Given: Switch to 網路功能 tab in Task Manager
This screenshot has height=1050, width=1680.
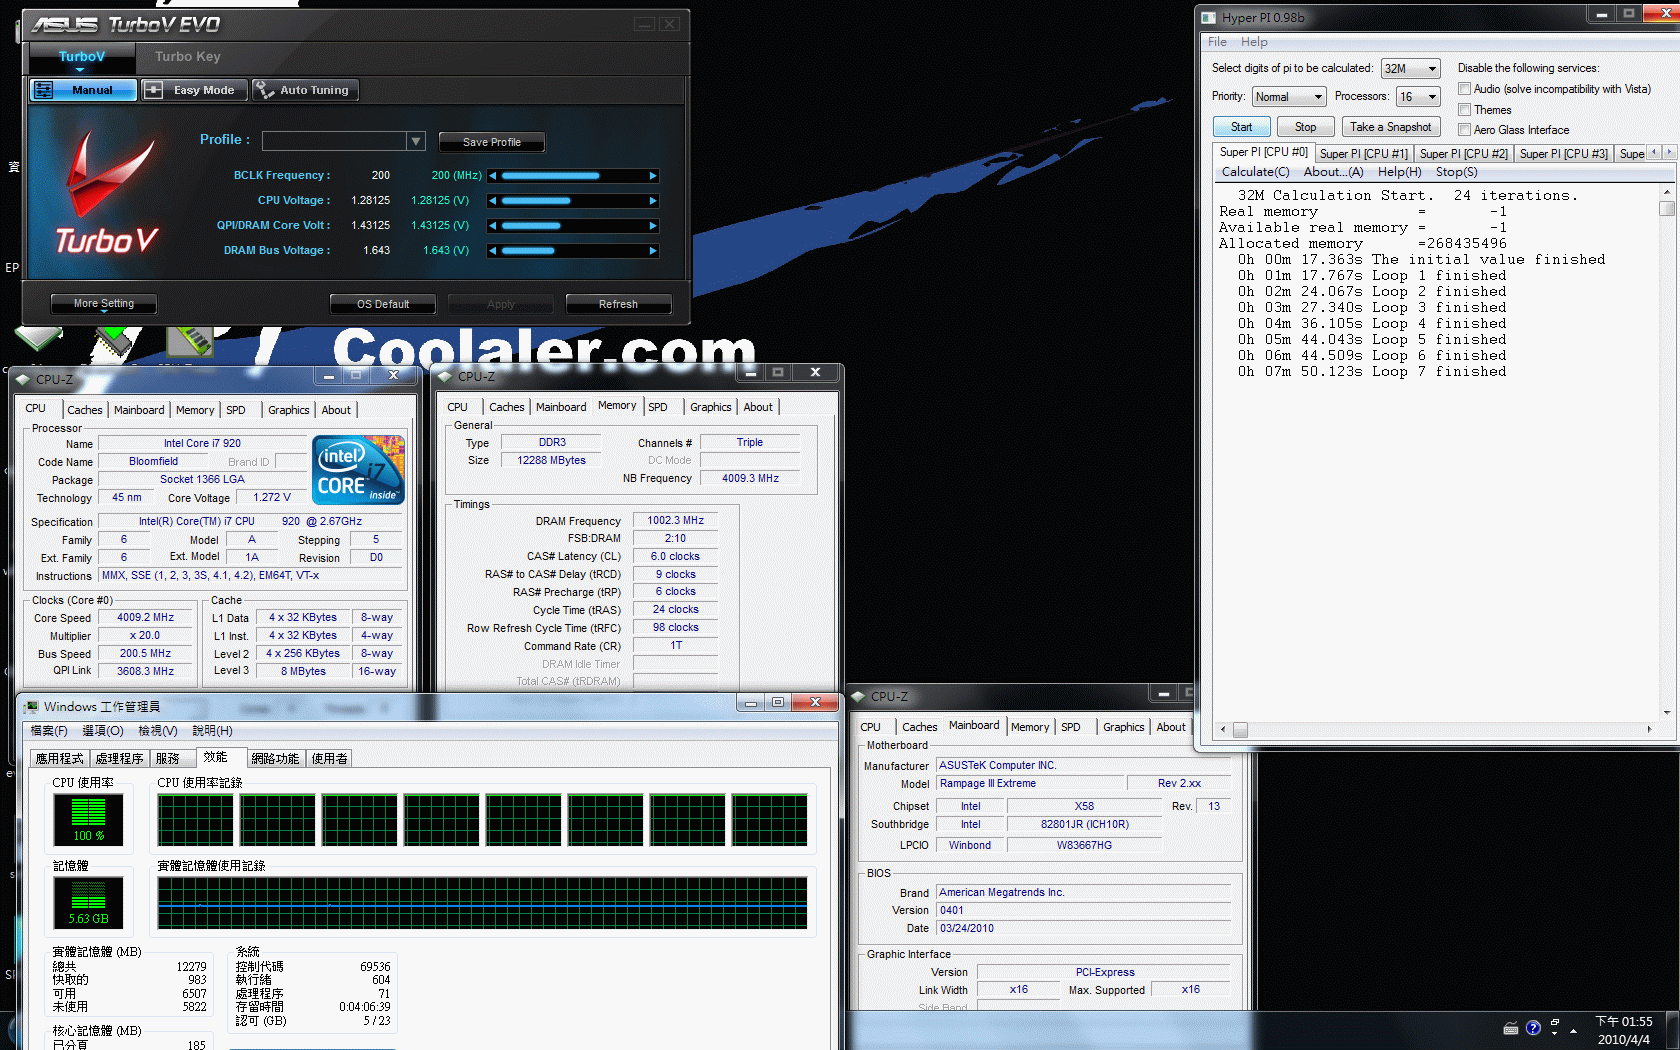Looking at the screenshot, I should 275,759.
